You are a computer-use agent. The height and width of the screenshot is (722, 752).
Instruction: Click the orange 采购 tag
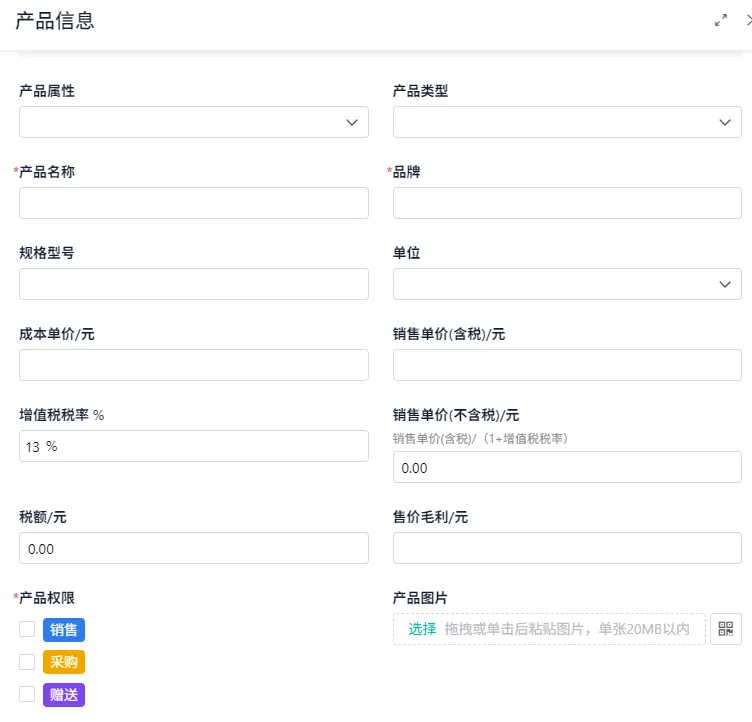[x=64, y=662]
